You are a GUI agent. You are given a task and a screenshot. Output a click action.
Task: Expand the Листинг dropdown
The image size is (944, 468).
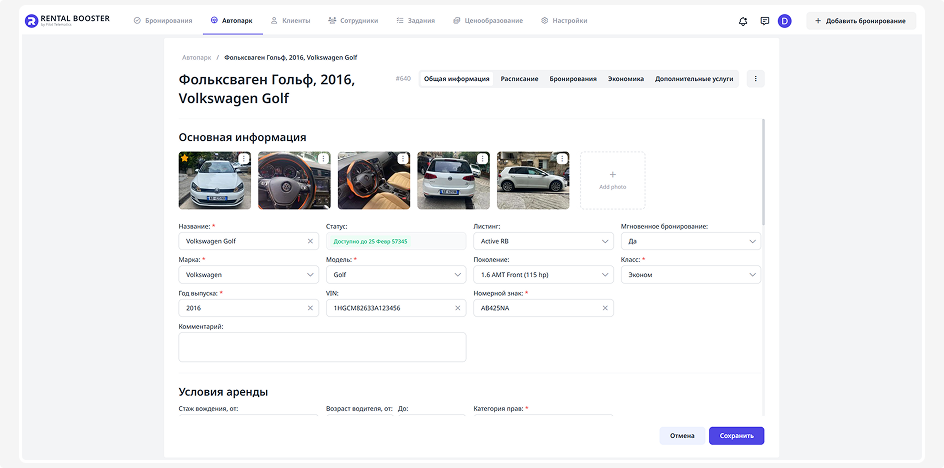[x=605, y=241]
